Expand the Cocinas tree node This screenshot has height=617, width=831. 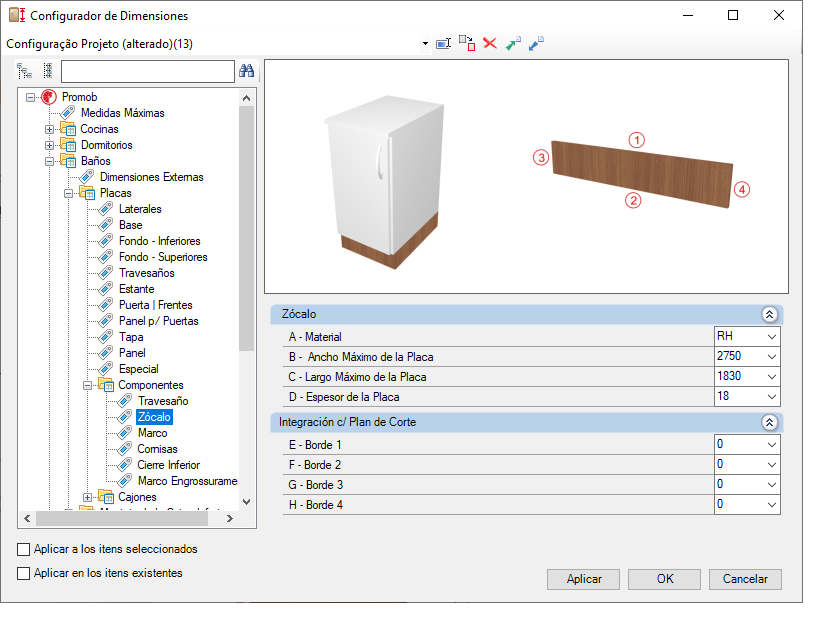(49, 129)
